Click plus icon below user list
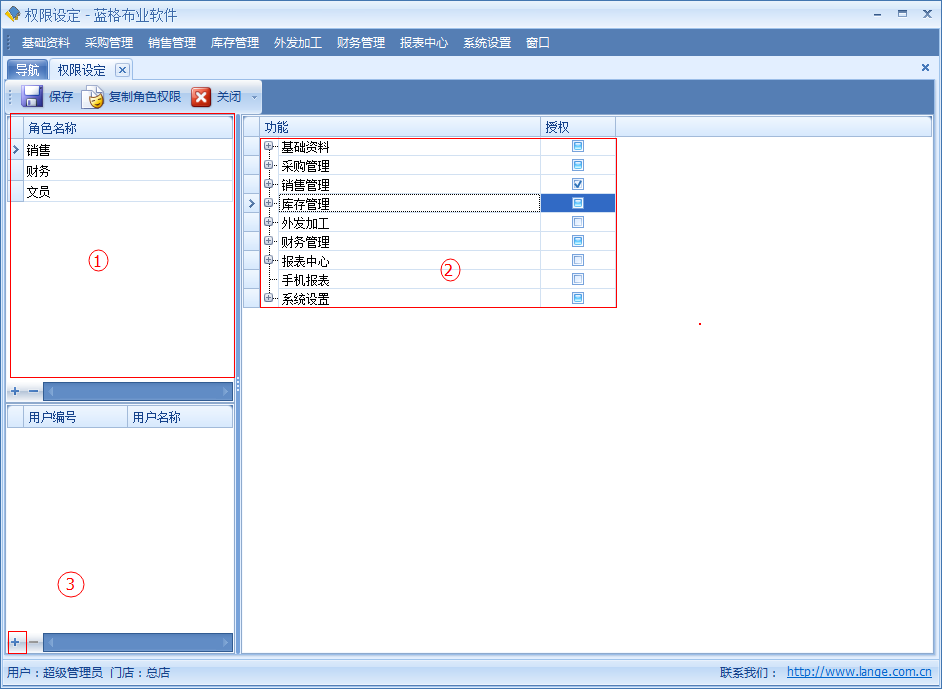 click(x=15, y=642)
